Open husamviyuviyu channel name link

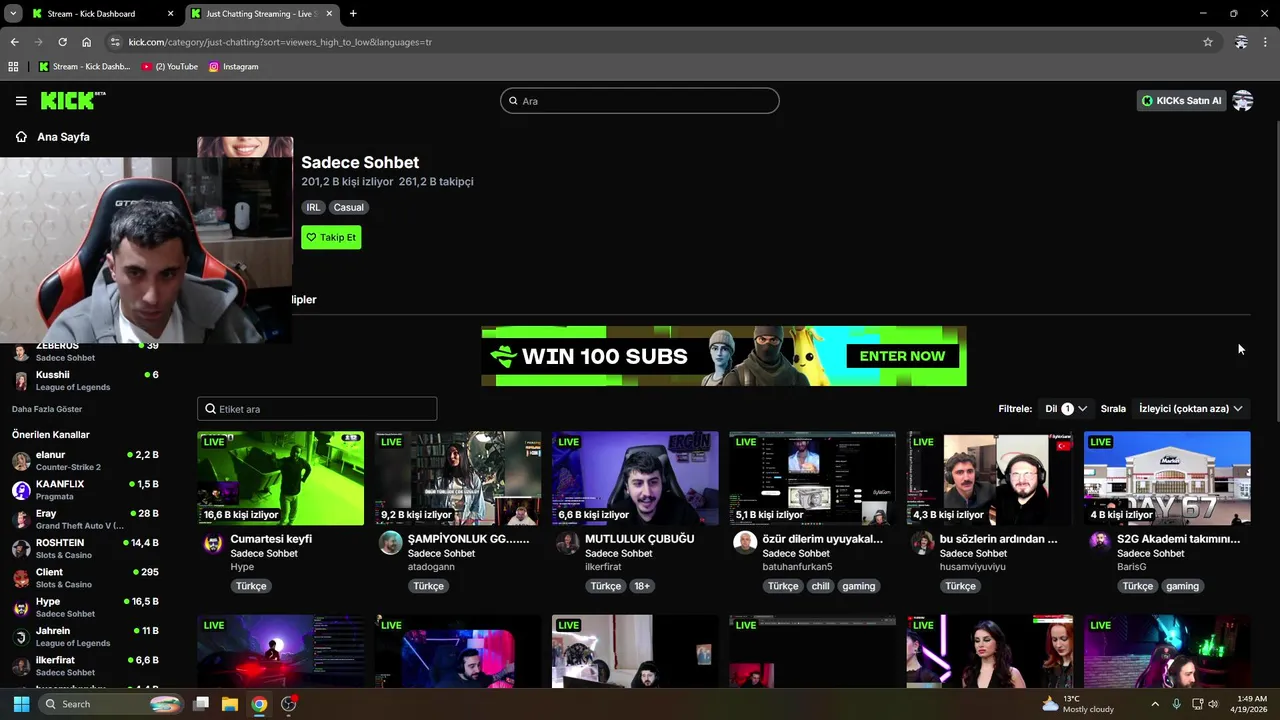[973, 567]
